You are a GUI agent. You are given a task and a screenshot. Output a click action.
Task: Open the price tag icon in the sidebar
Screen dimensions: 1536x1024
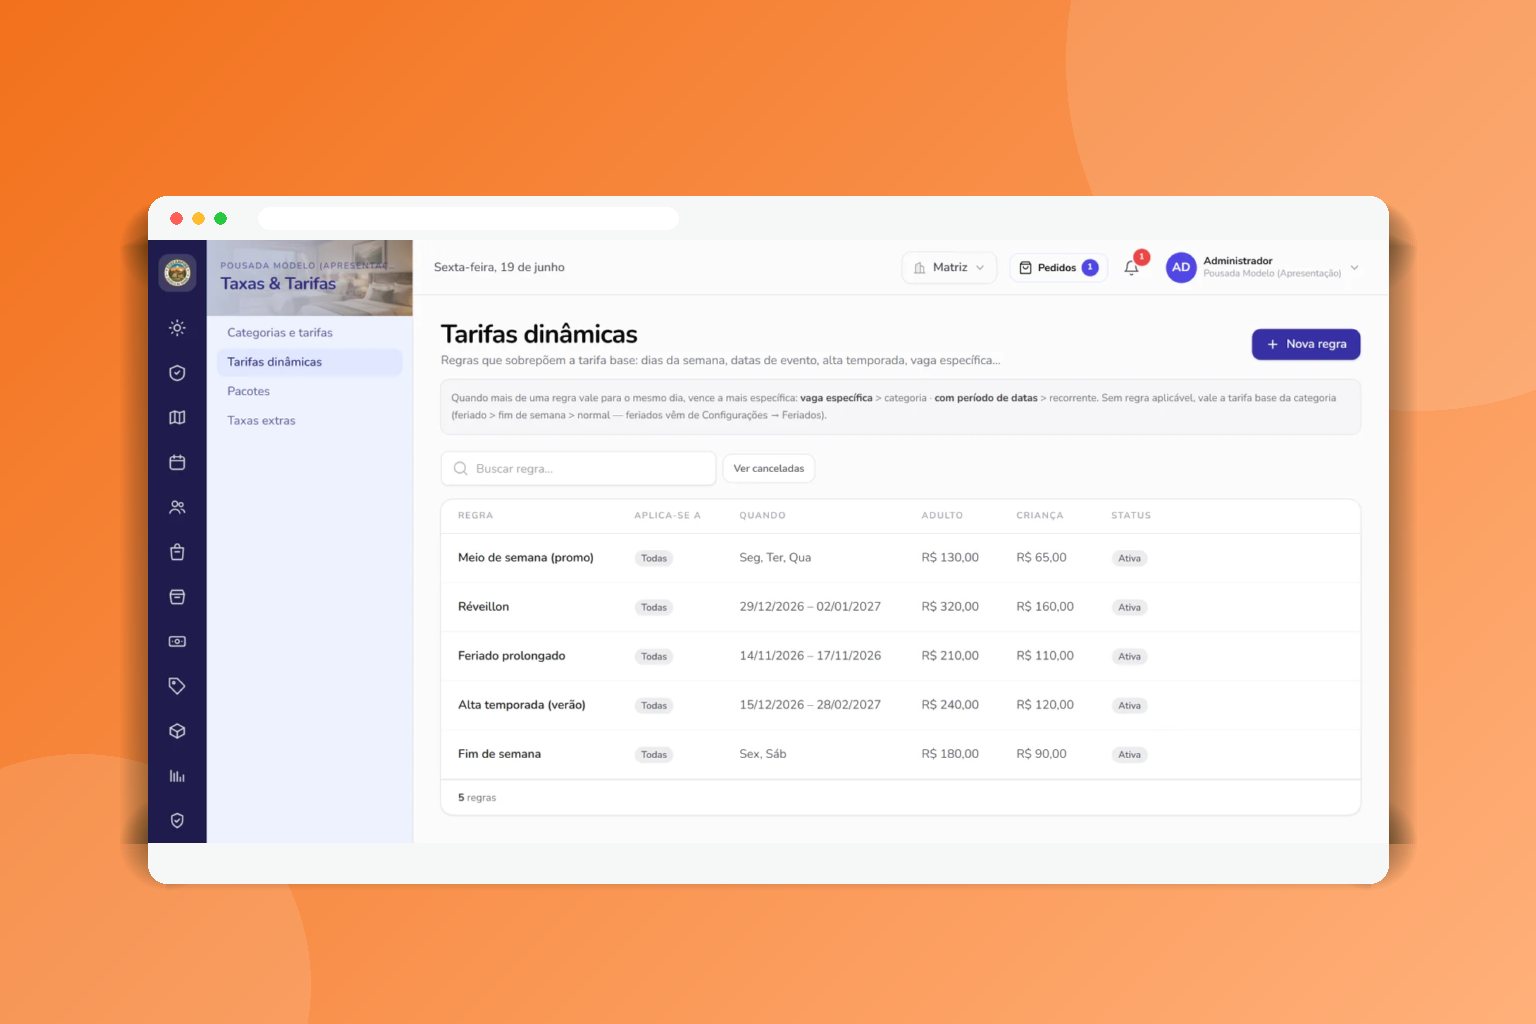(177, 686)
